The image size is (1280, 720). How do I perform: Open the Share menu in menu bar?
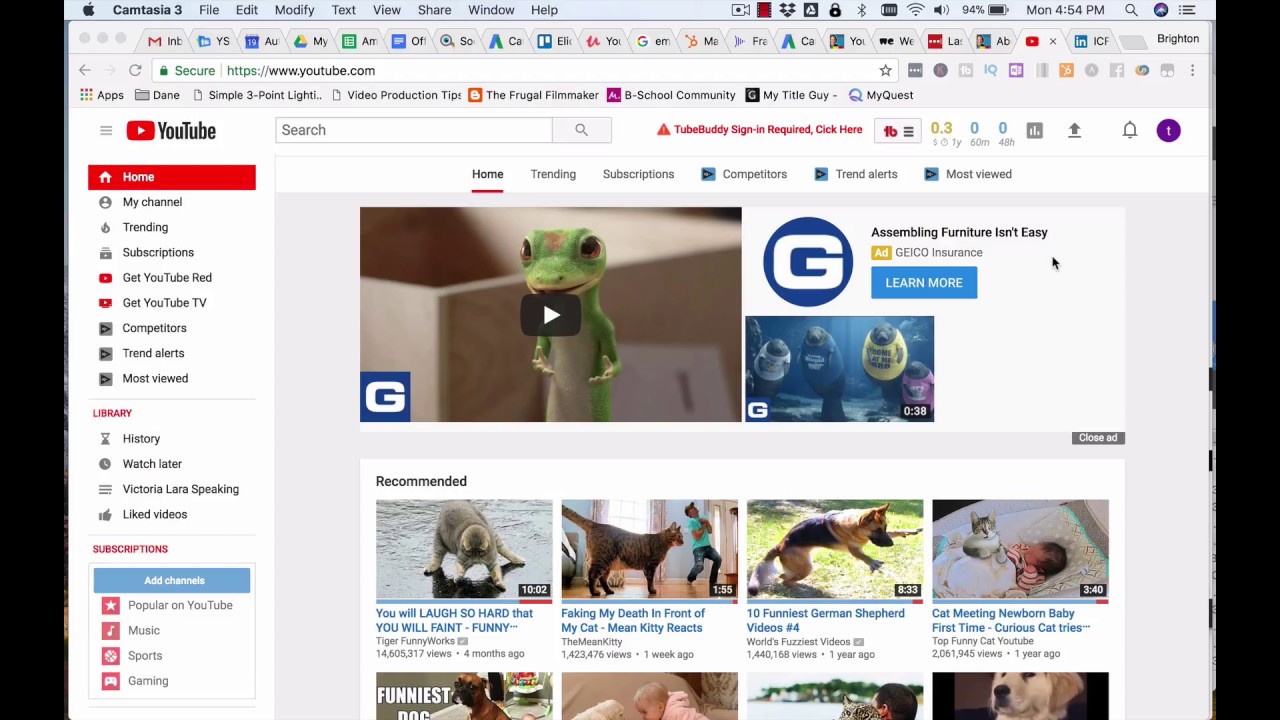[434, 10]
